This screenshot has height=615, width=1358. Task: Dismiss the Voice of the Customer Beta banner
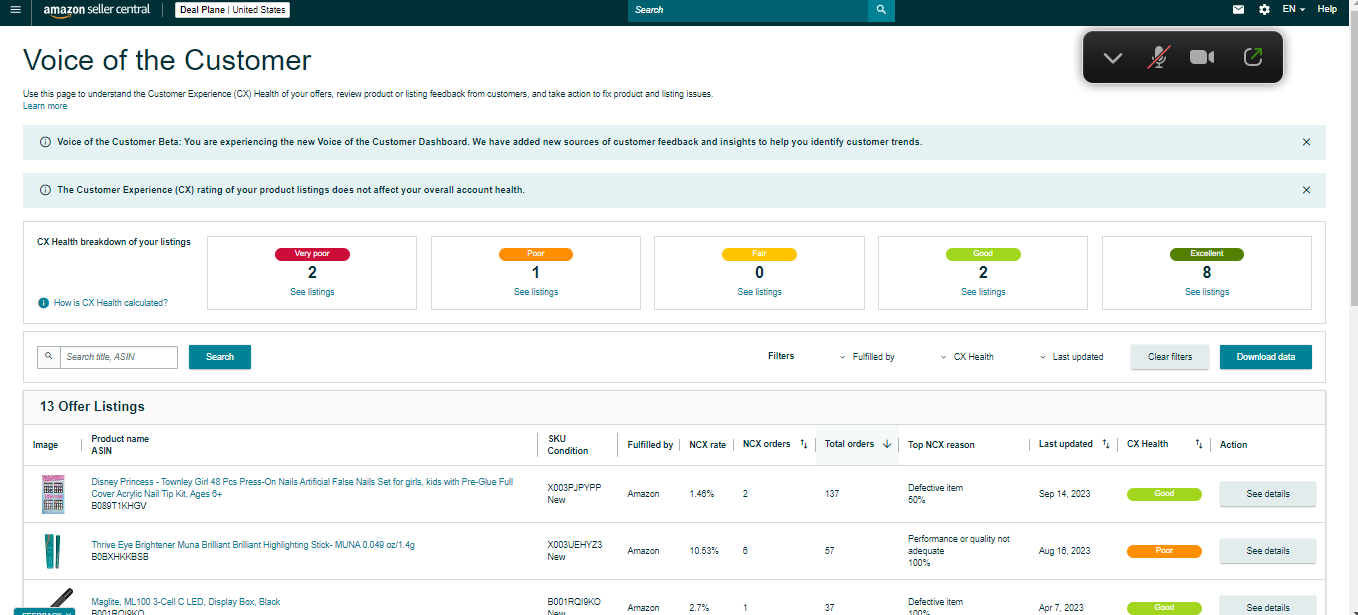point(1306,142)
